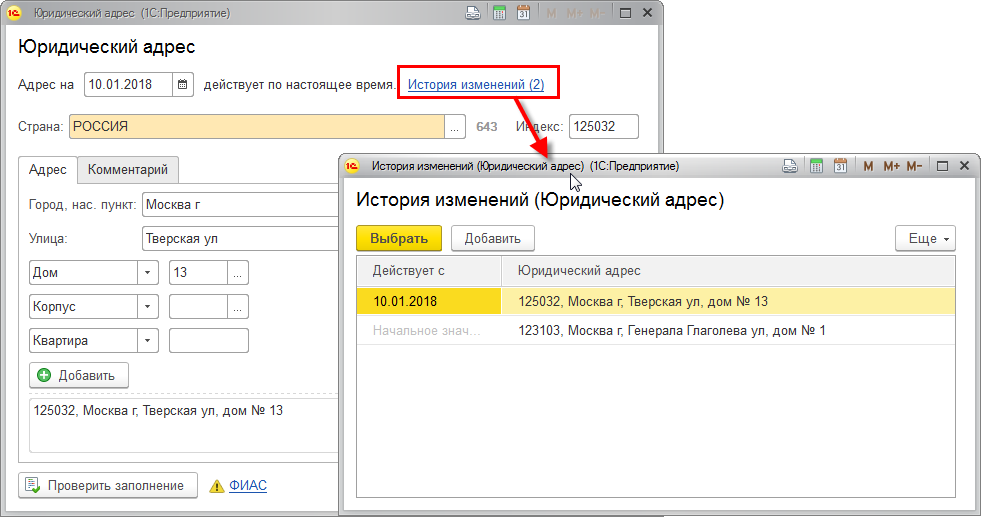Click the yellow Выбрать button

tap(399, 238)
